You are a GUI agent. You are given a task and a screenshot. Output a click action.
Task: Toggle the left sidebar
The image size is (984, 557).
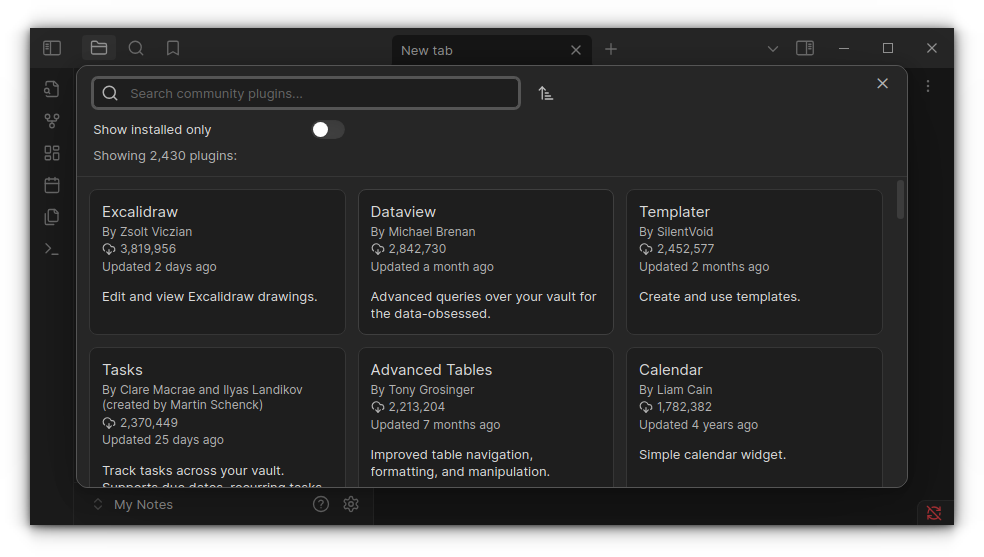[52, 48]
